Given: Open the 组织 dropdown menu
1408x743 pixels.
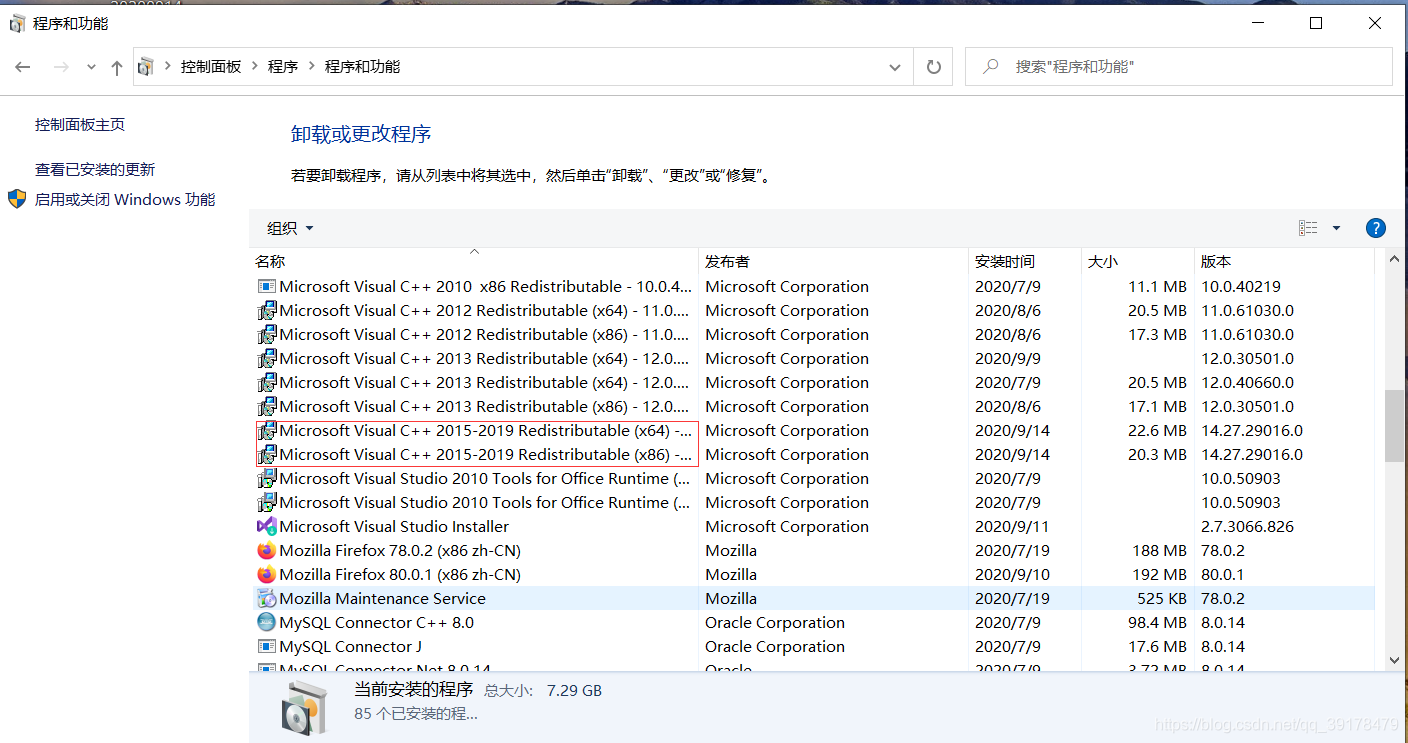Looking at the screenshot, I should coord(288,227).
